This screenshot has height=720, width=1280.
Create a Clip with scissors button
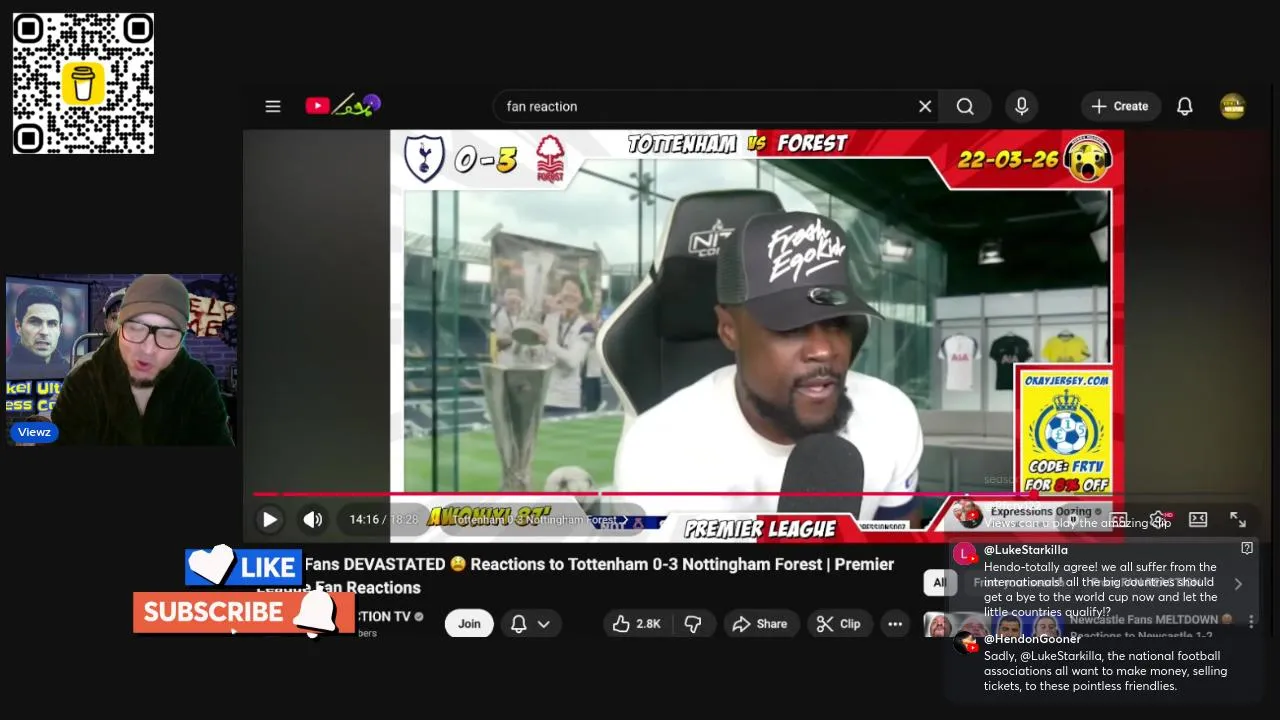(838, 623)
